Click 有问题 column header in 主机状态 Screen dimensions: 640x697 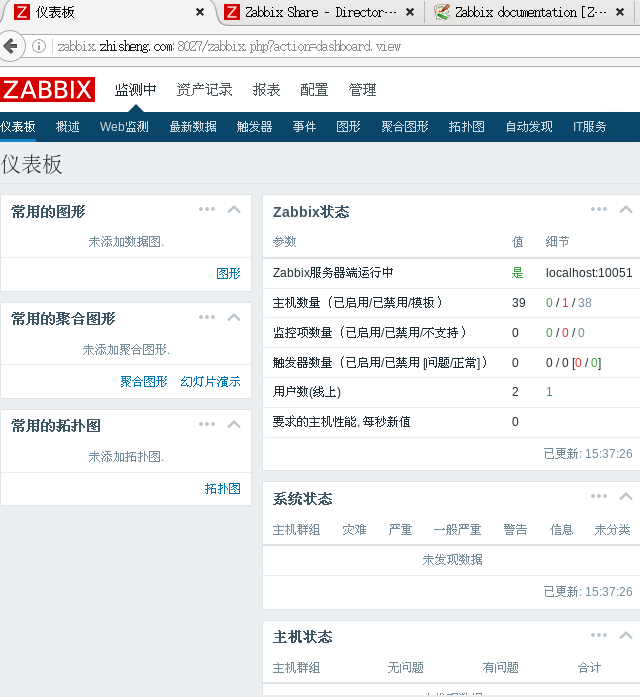click(500, 667)
